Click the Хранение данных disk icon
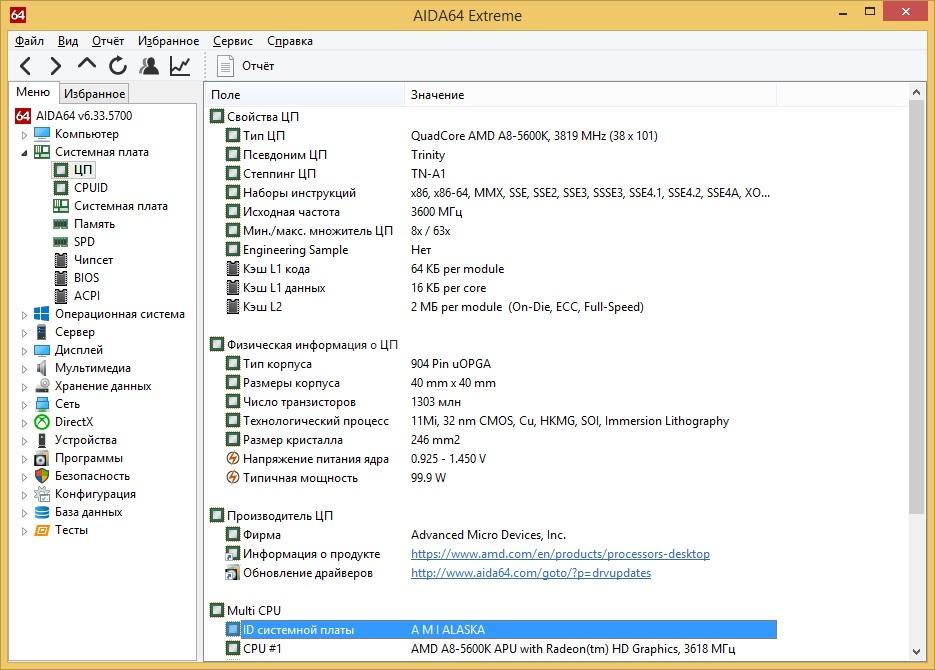The width and height of the screenshot is (935, 670). tap(42, 386)
